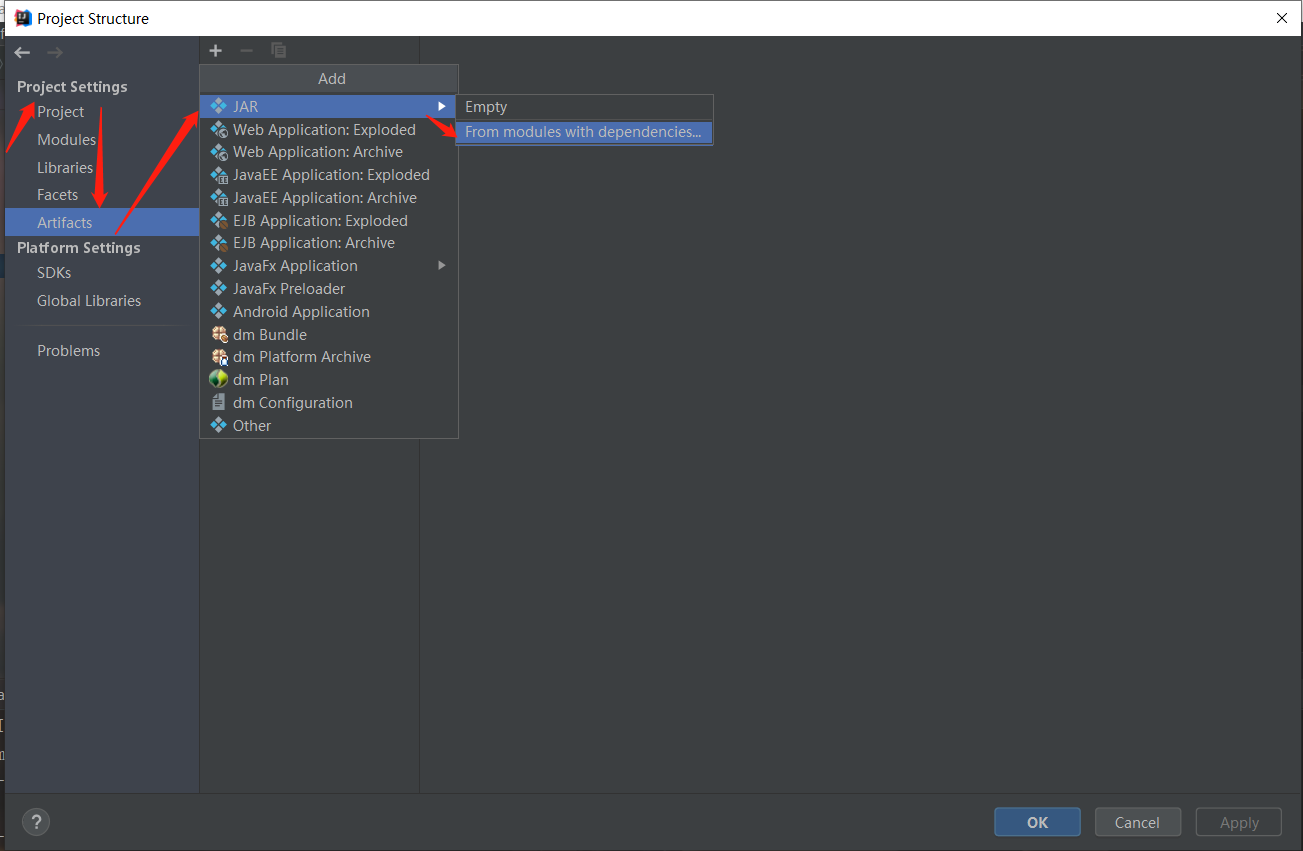Image resolution: width=1303 pixels, height=851 pixels.
Task: Choose JavaEE Application: Exploded entry
Action: click(329, 175)
